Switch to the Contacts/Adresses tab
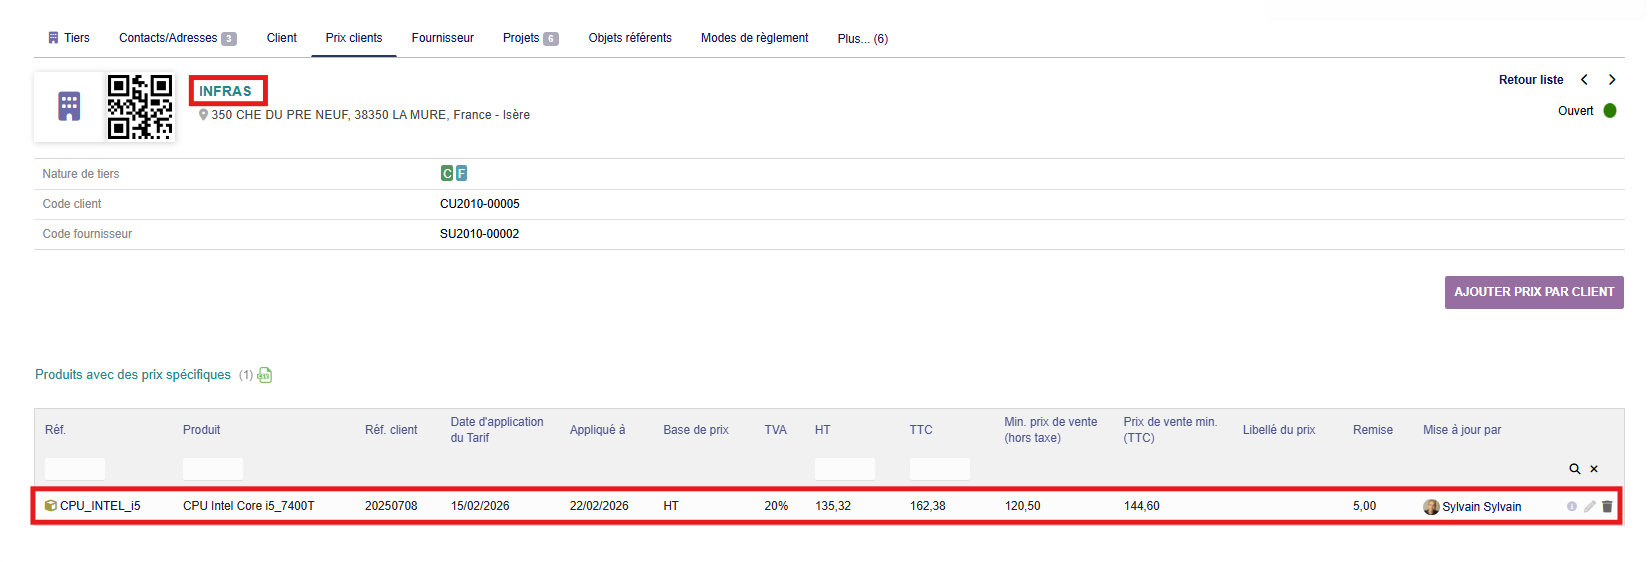Viewport: 1651px width, 562px height. pos(168,38)
